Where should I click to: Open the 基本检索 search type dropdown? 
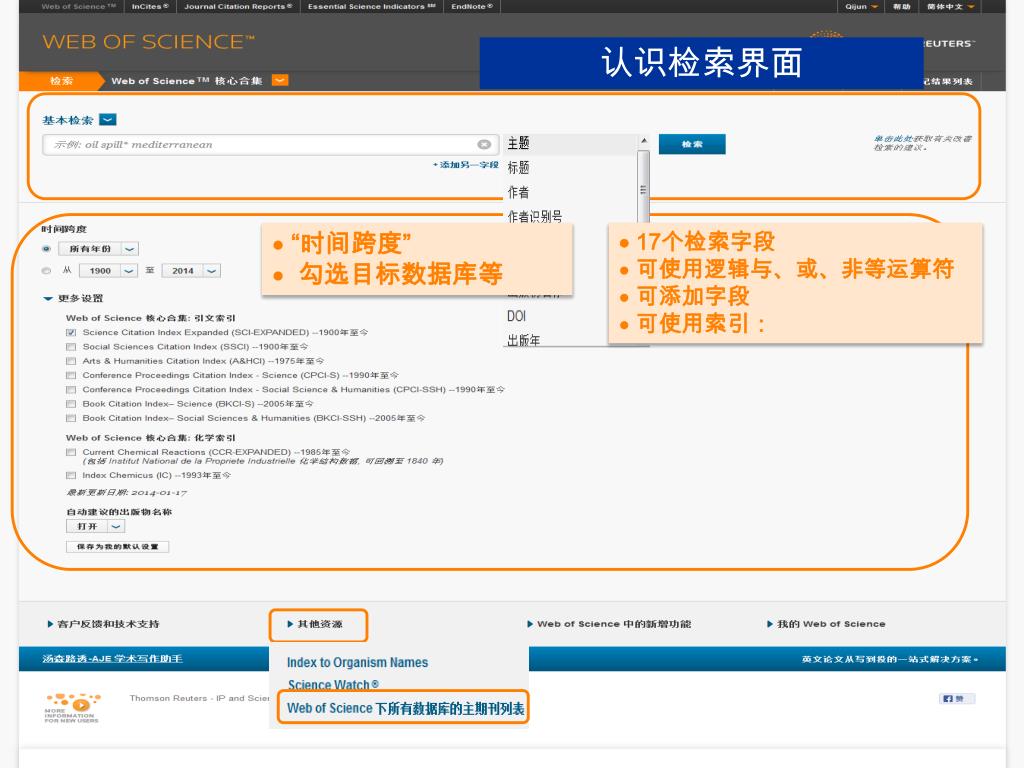point(108,120)
